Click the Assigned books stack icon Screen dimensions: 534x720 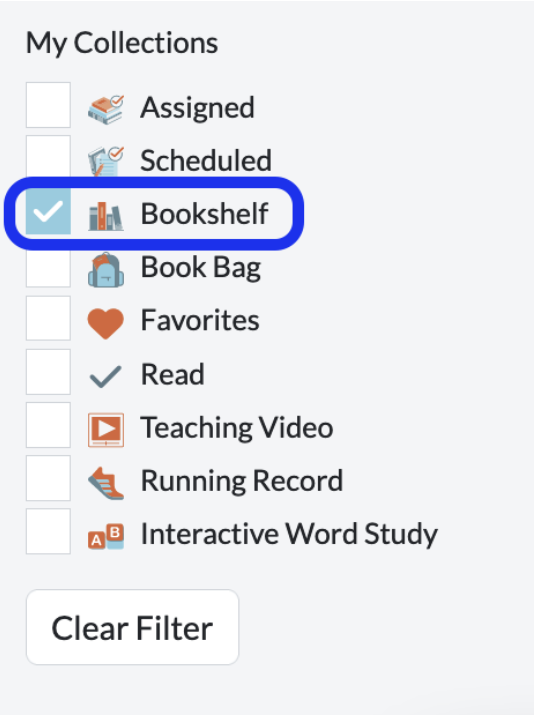pos(106,109)
